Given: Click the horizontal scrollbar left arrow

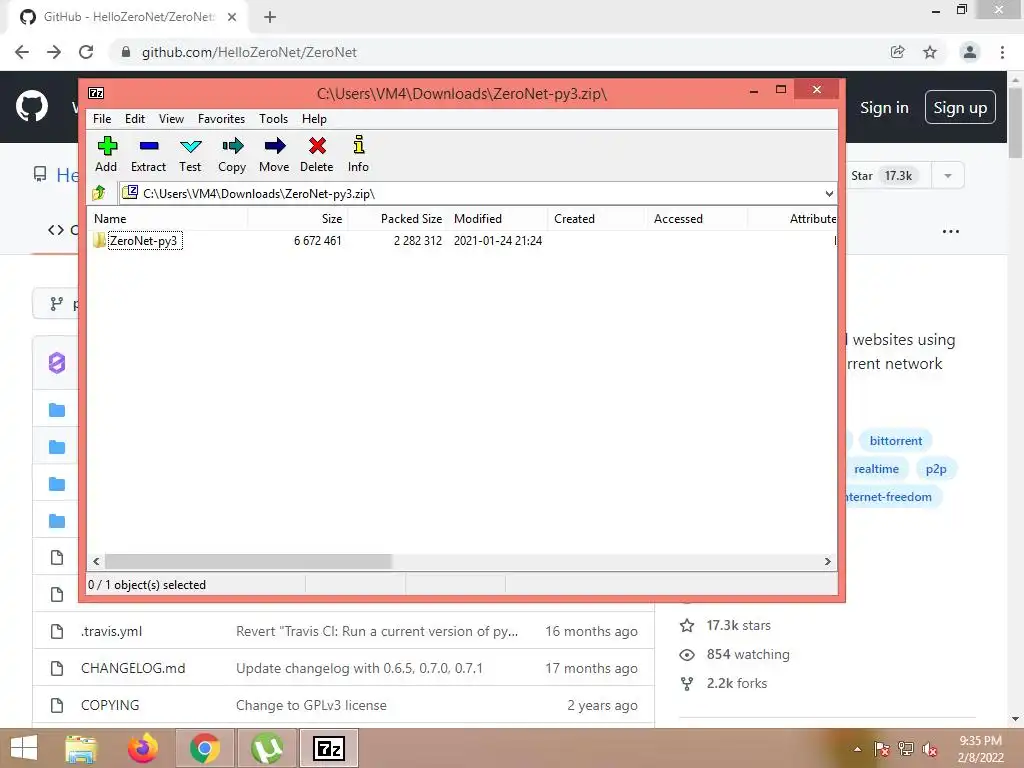Looking at the screenshot, I should [97, 562].
